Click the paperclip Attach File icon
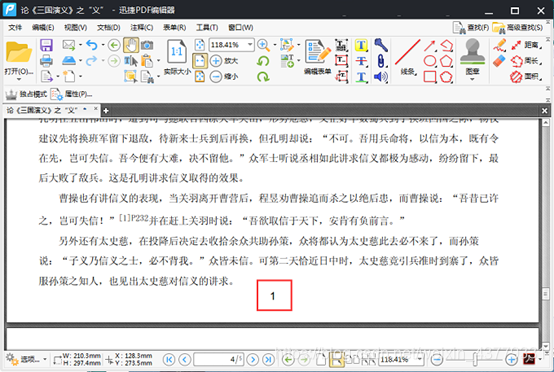The height and width of the screenshot is (372, 554). pyautogui.click(x=381, y=61)
